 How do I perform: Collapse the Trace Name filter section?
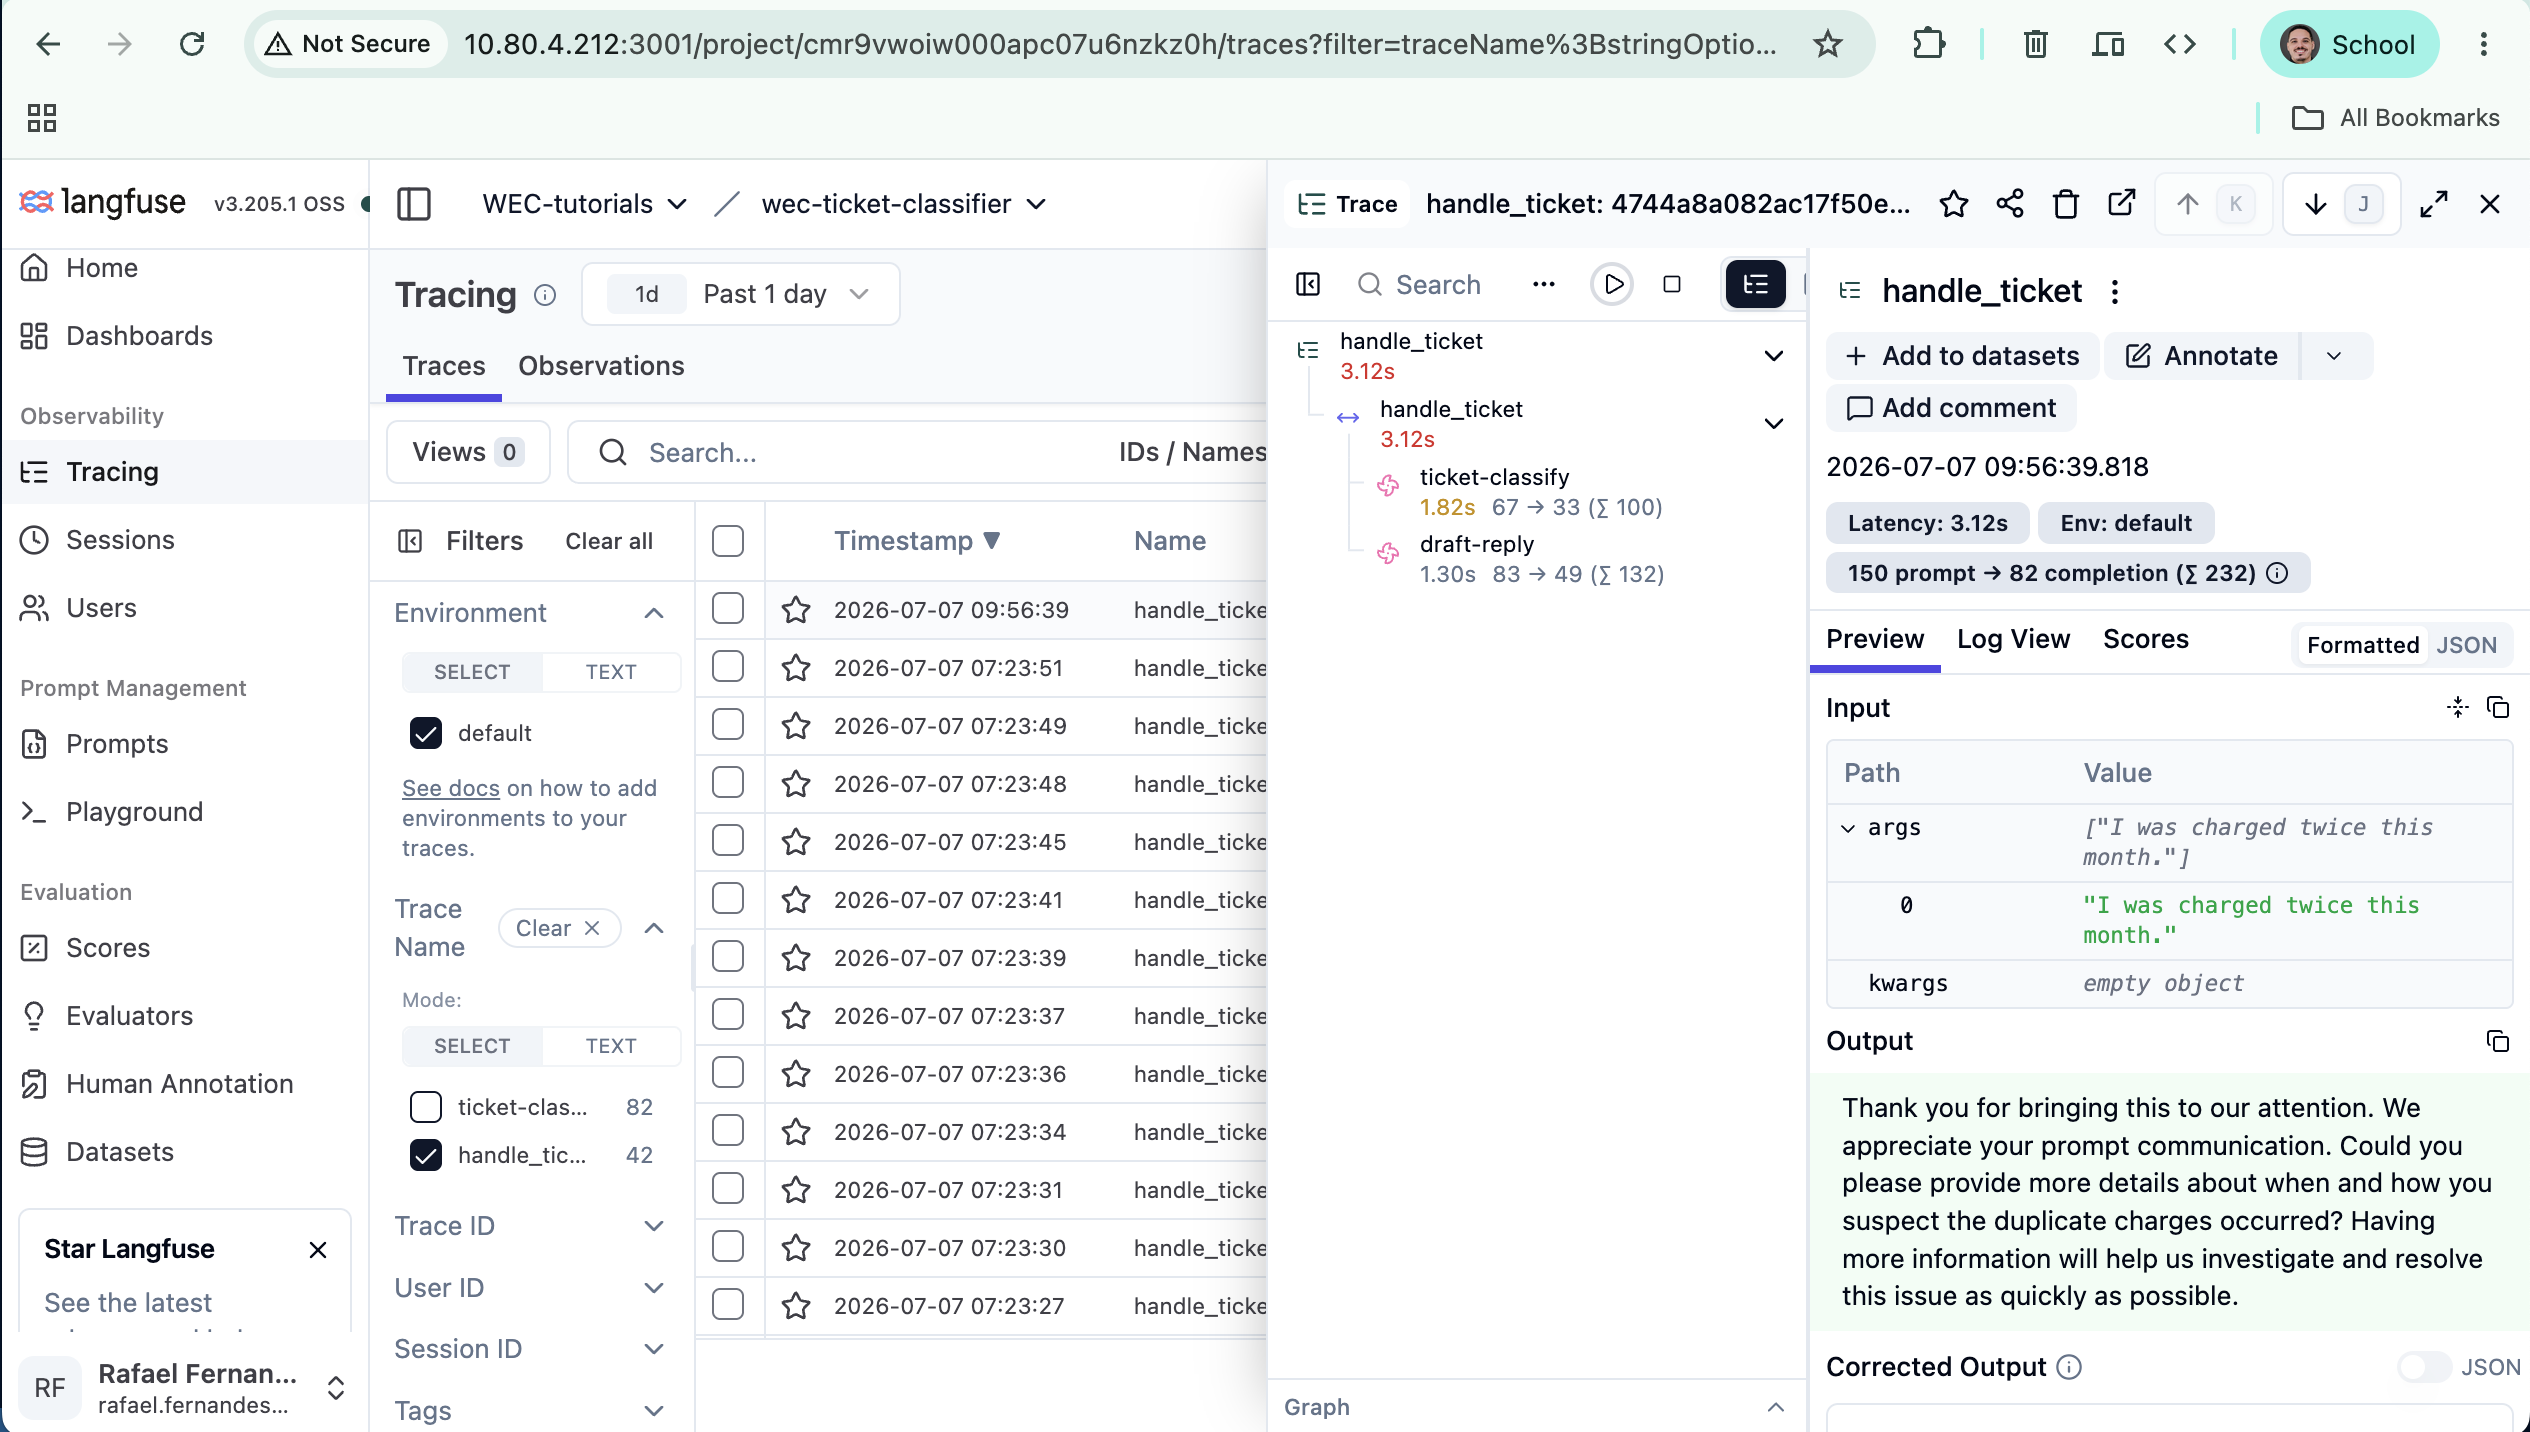654,928
